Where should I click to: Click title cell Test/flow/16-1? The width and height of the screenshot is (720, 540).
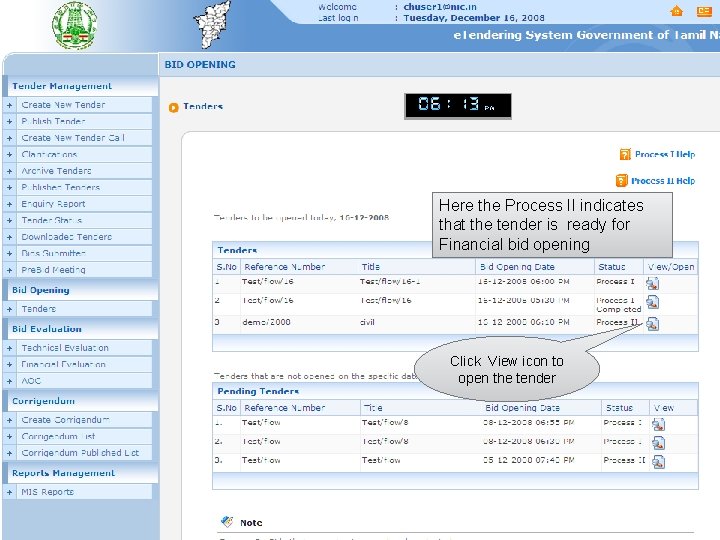click(x=390, y=281)
